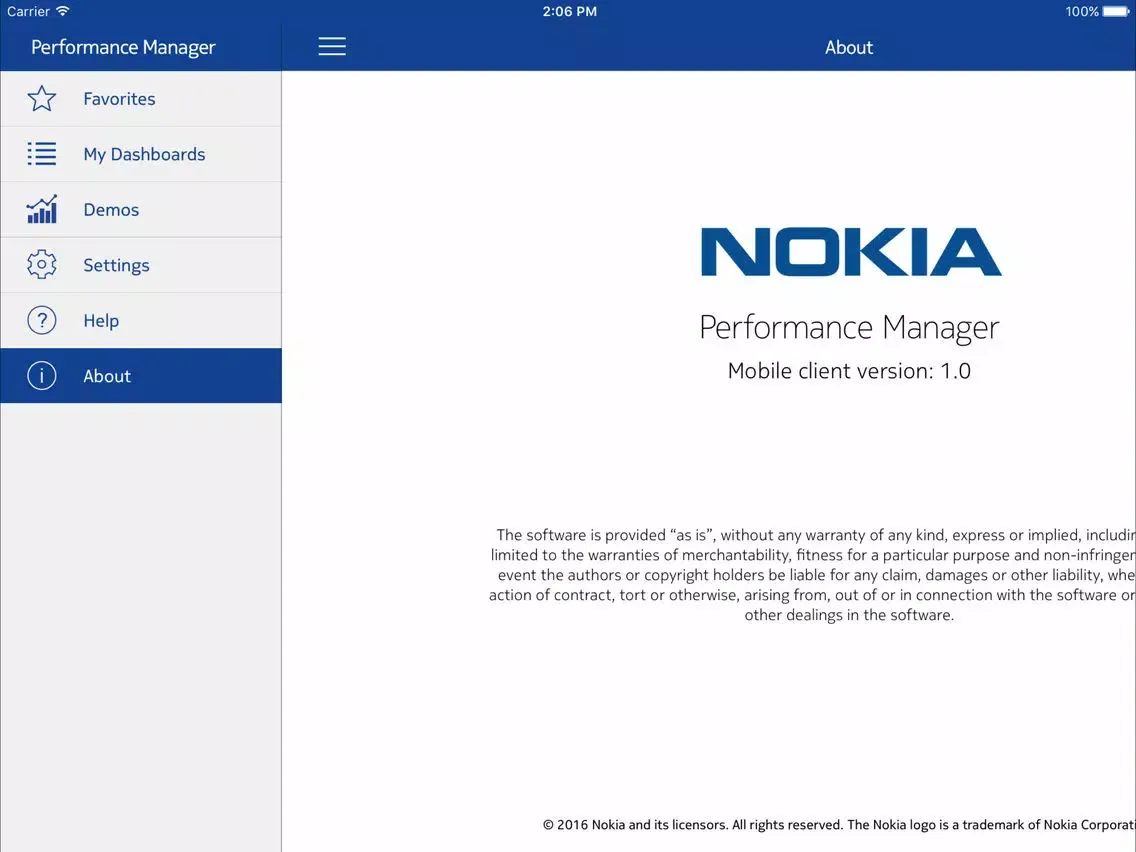
Task: Click the My Dashboards list icon
Action: (42, 154)
